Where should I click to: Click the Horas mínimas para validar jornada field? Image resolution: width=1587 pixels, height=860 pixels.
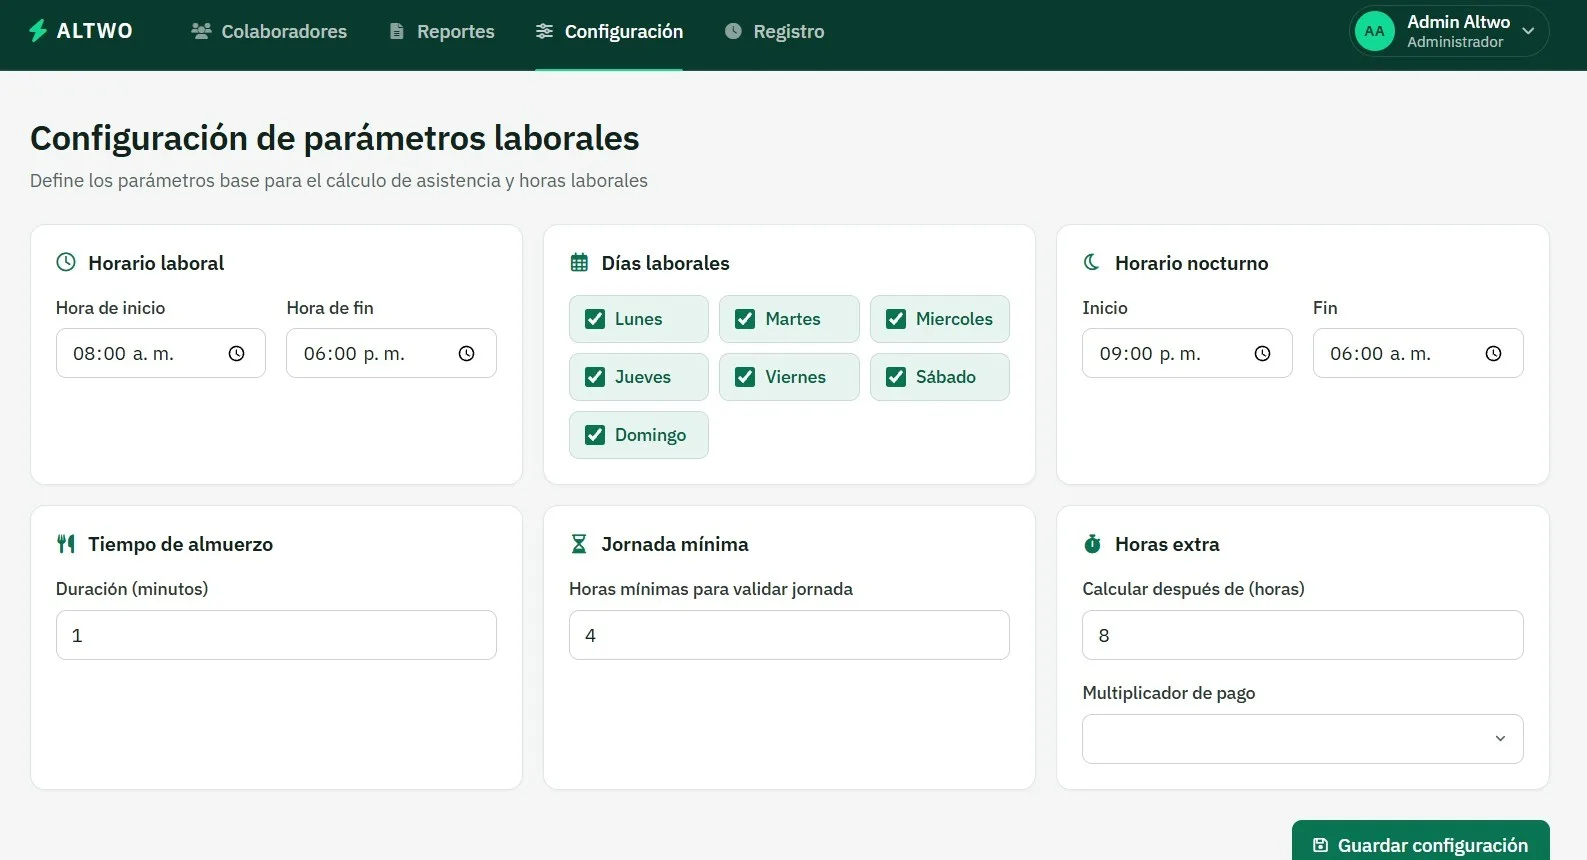click(x=789, y=635)
